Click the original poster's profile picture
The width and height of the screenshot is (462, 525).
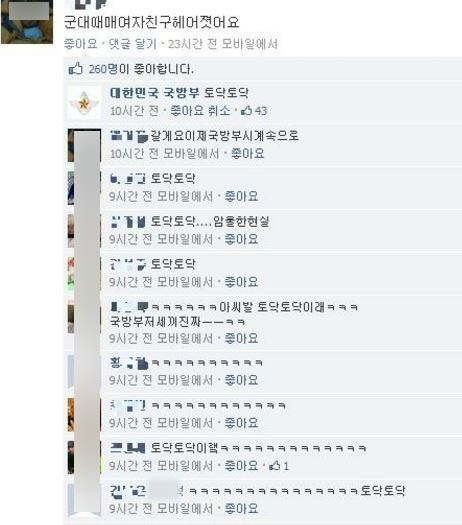pyautogui.click(x=27, y=22)
